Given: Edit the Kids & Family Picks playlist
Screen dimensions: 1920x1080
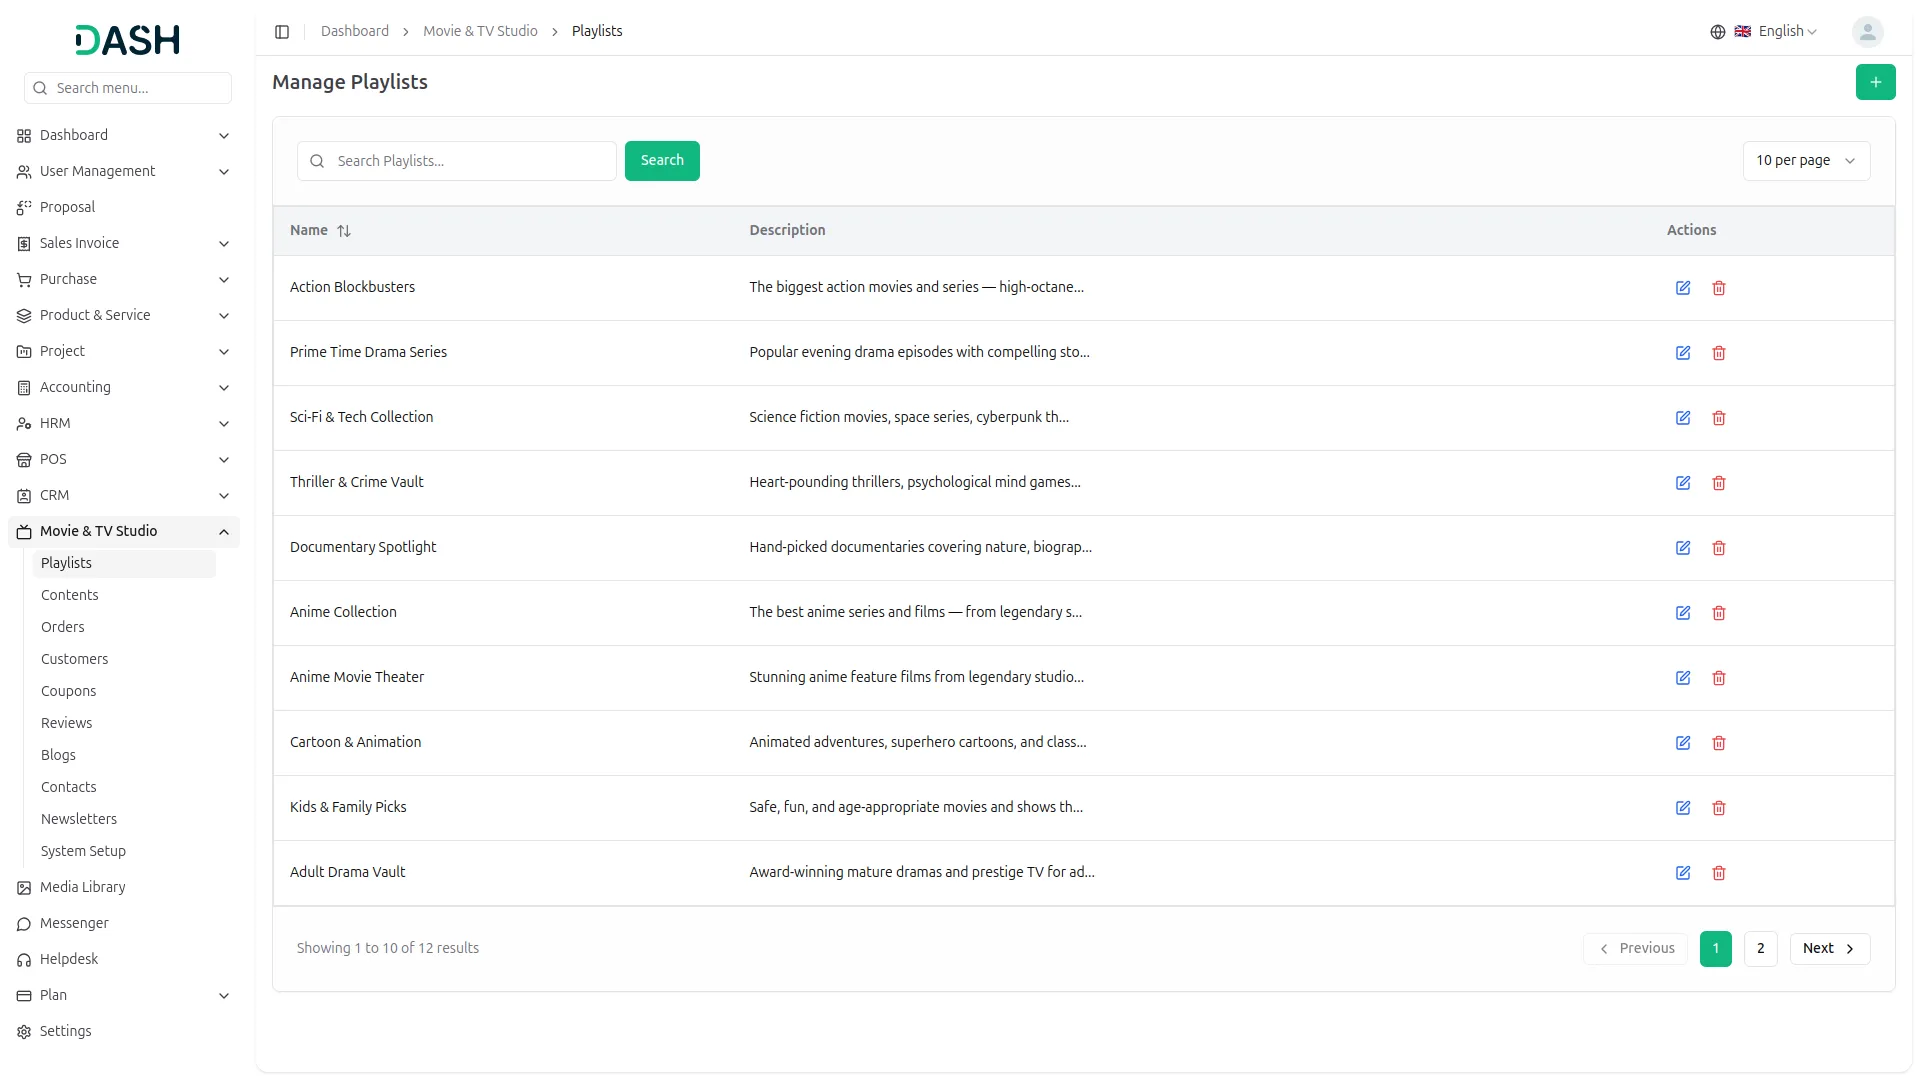Looking at the screenshot, I should (1683, 808).
